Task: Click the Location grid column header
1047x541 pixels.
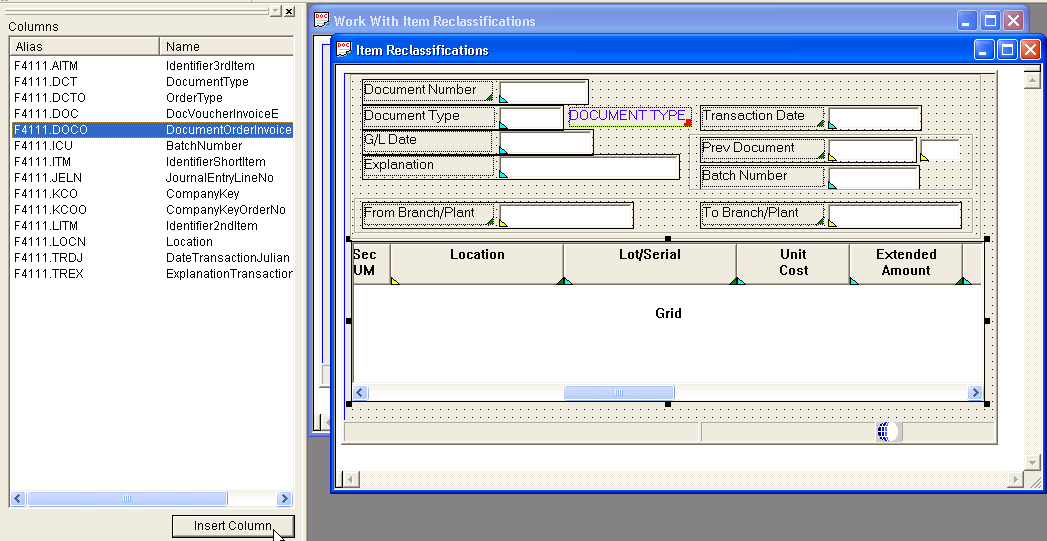Action: (x=477, y=263)
